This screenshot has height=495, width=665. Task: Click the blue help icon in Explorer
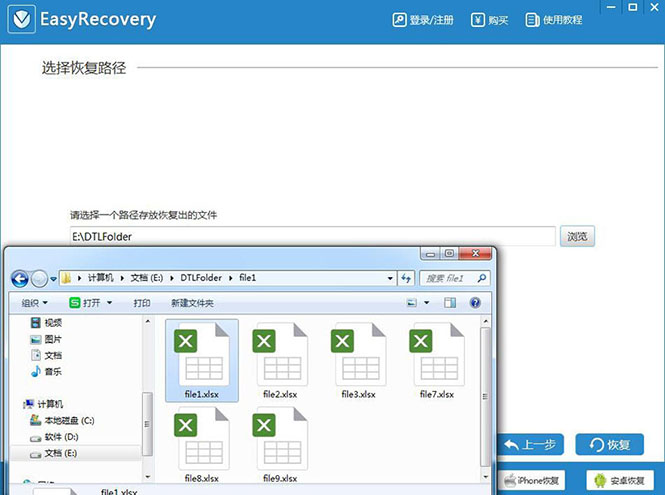point(475,303)
